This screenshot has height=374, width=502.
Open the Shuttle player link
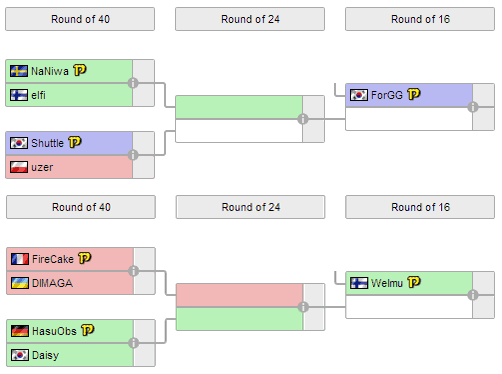tap(47, 143)
